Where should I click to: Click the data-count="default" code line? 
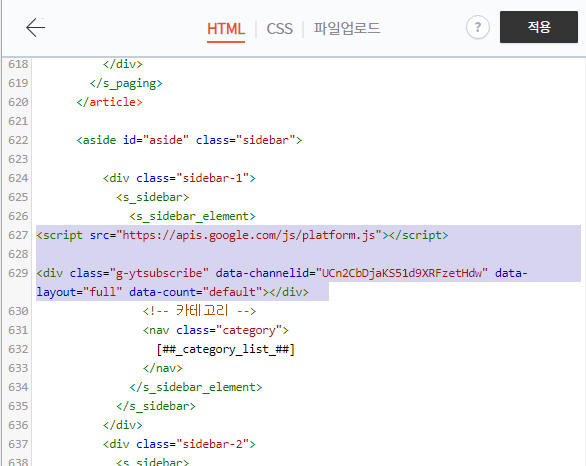pos(173,292)
